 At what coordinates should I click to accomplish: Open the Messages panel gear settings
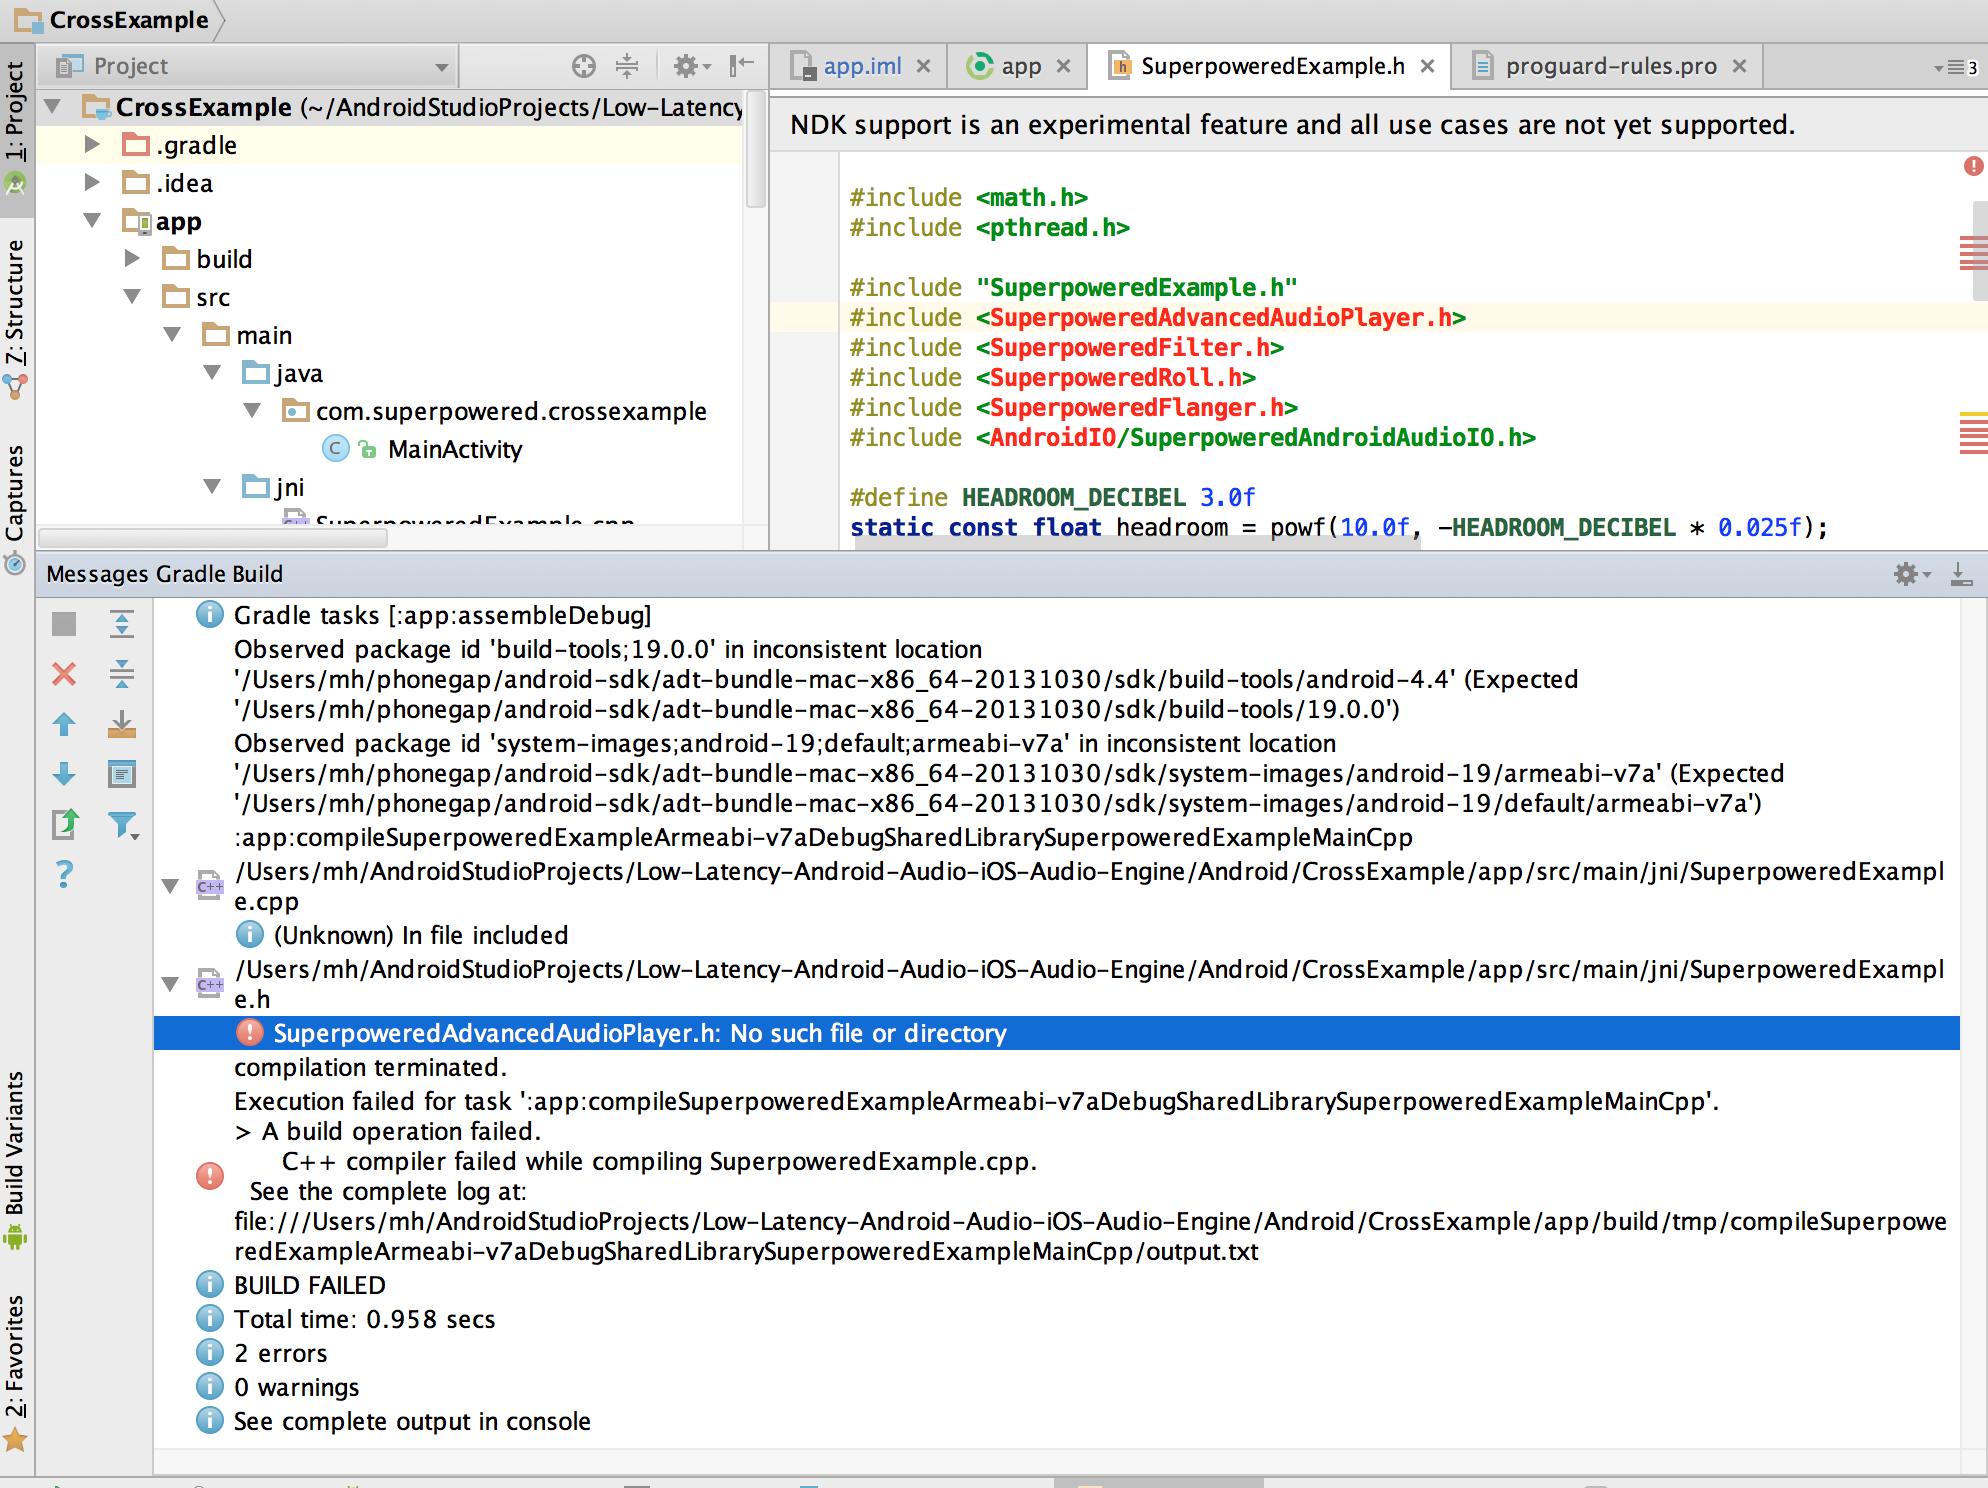point(1911,574)
